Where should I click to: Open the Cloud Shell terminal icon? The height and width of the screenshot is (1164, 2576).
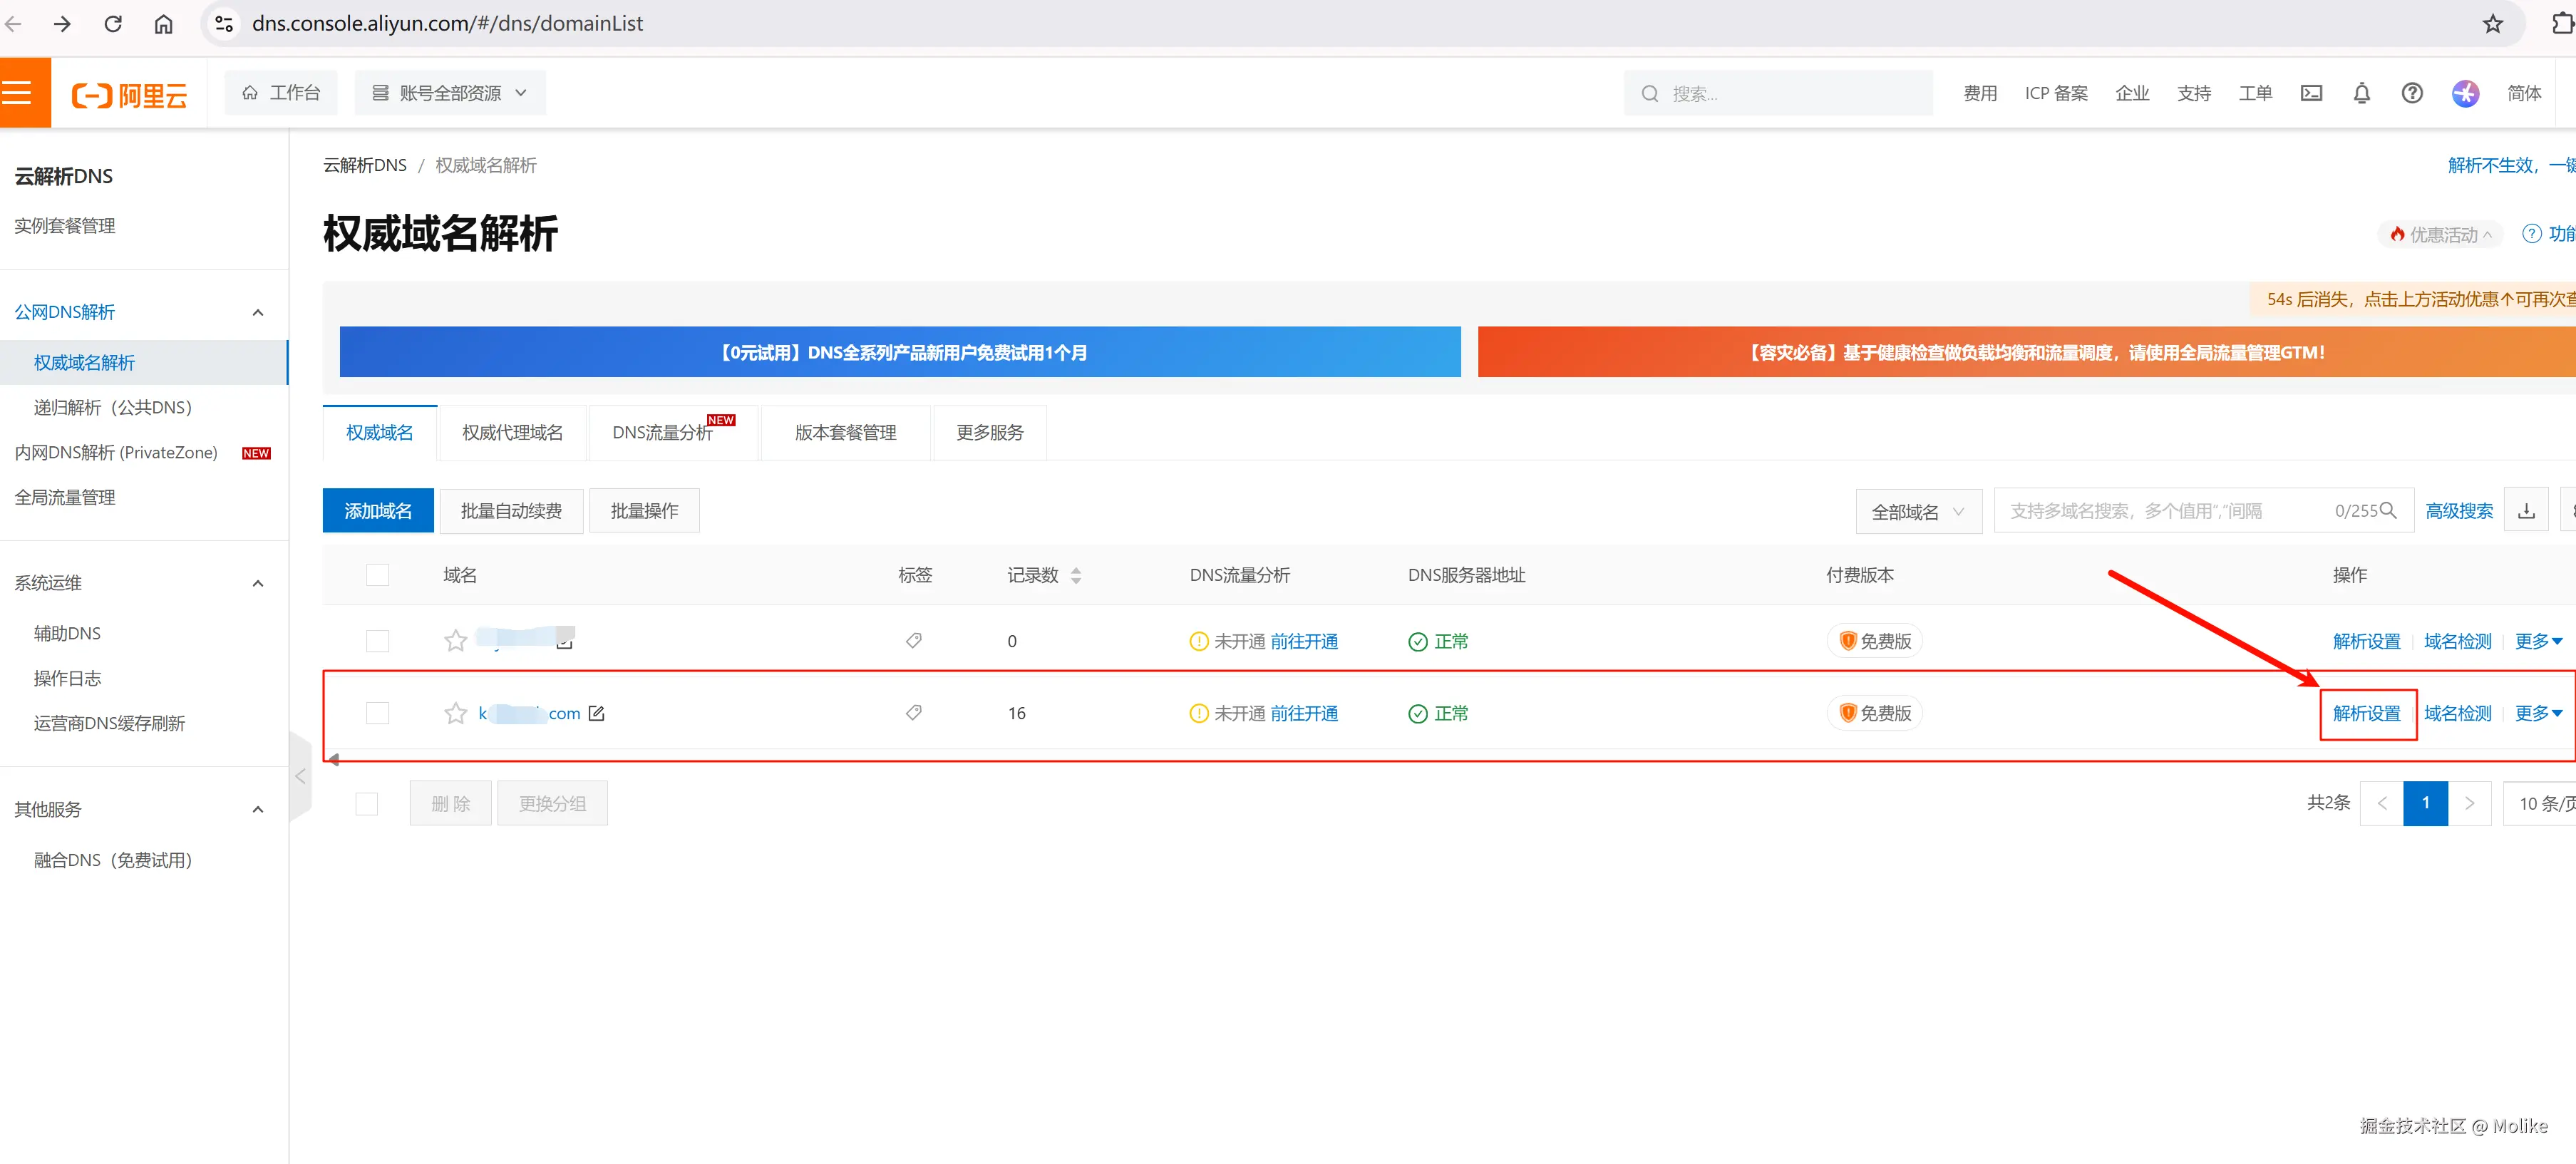tap(2311, 94)
